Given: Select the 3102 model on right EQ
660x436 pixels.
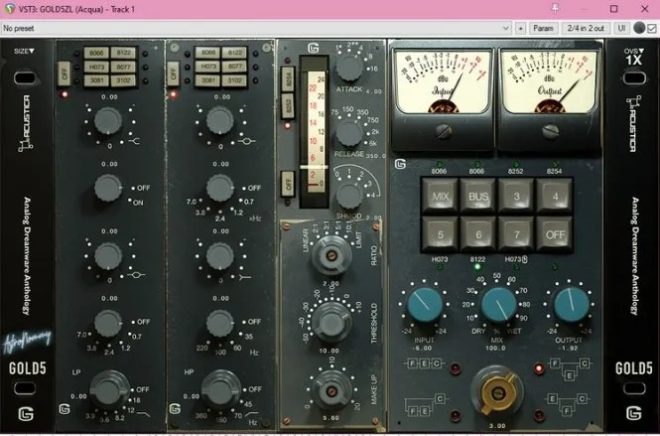Looking at the screenshot, I should (x=234, y=80).
